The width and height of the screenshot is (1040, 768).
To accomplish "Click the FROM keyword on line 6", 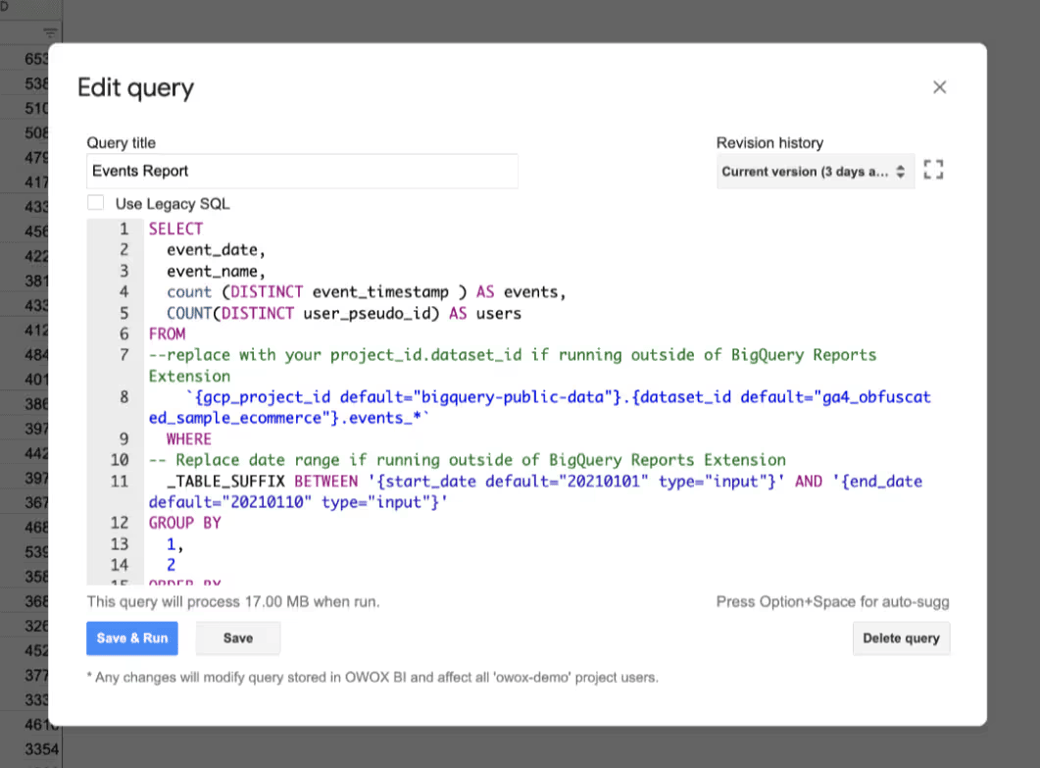I will pyautogui.click(x=167, y=334).
